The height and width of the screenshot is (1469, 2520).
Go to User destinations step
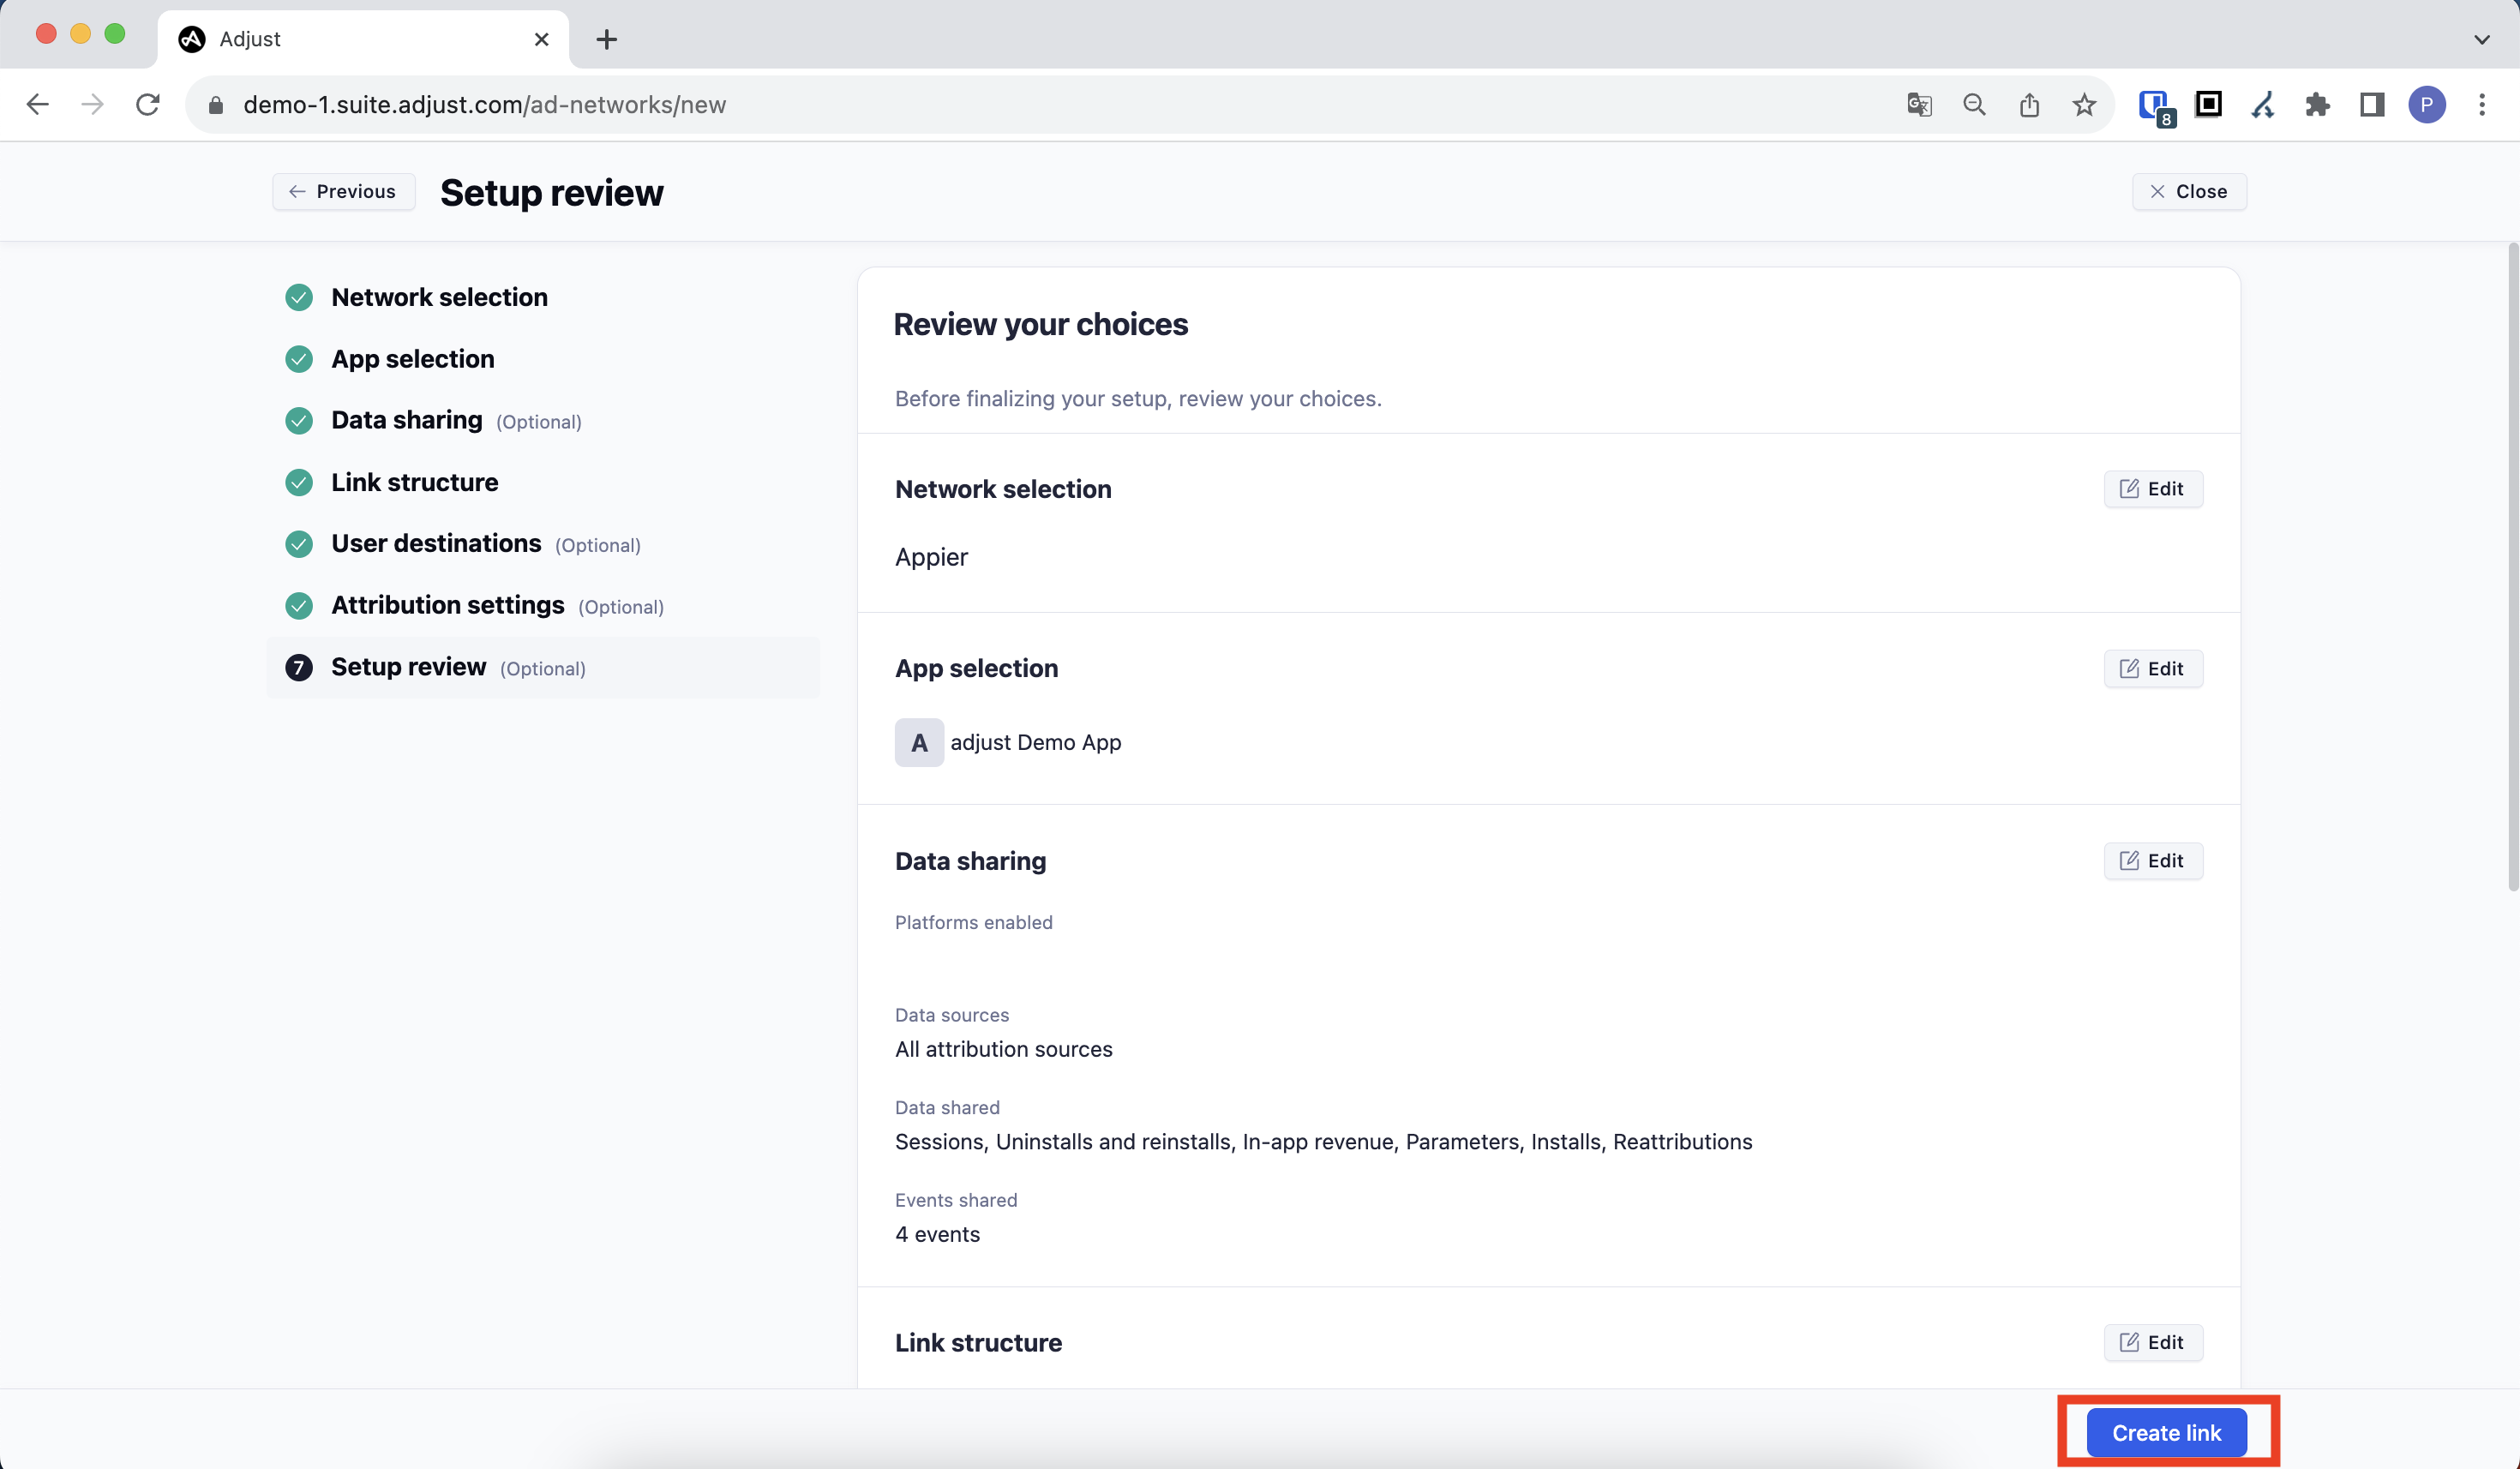[435, 543]
